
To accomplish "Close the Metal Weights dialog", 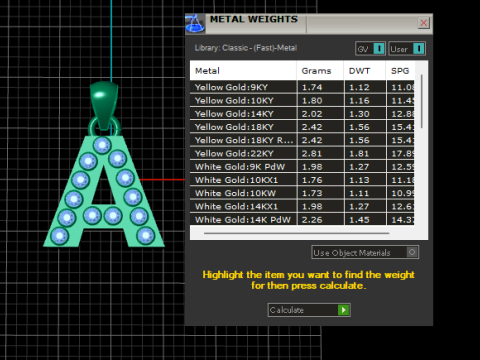I will (423, 23).
